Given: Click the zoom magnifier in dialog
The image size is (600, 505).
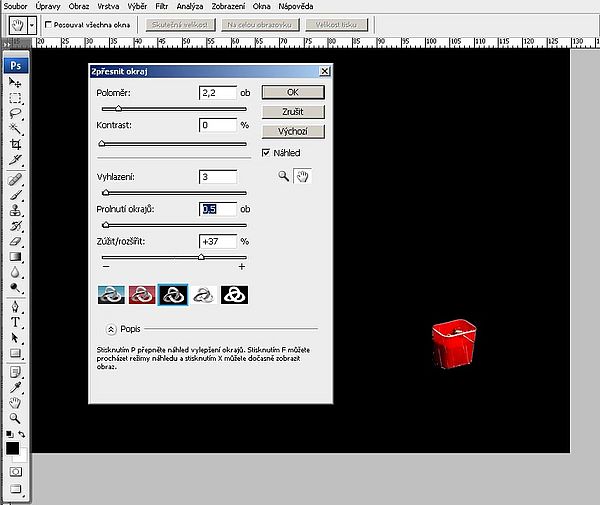Looking at the screenshot, I should (x=284, y=176).
